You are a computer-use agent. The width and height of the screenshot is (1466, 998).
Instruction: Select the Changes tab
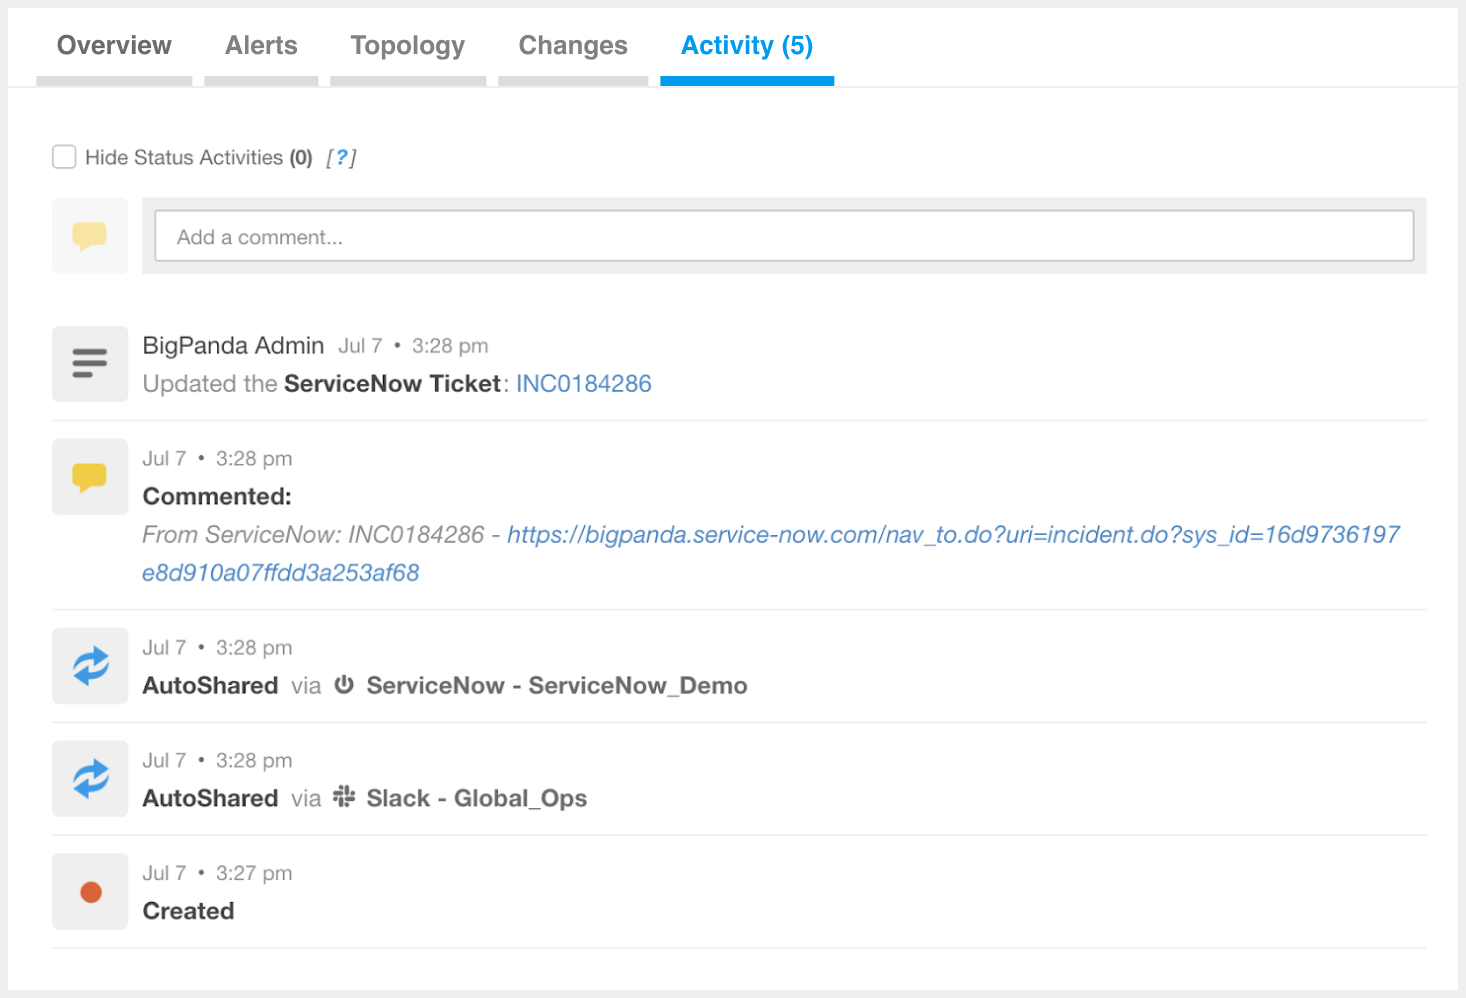point(573,46)
